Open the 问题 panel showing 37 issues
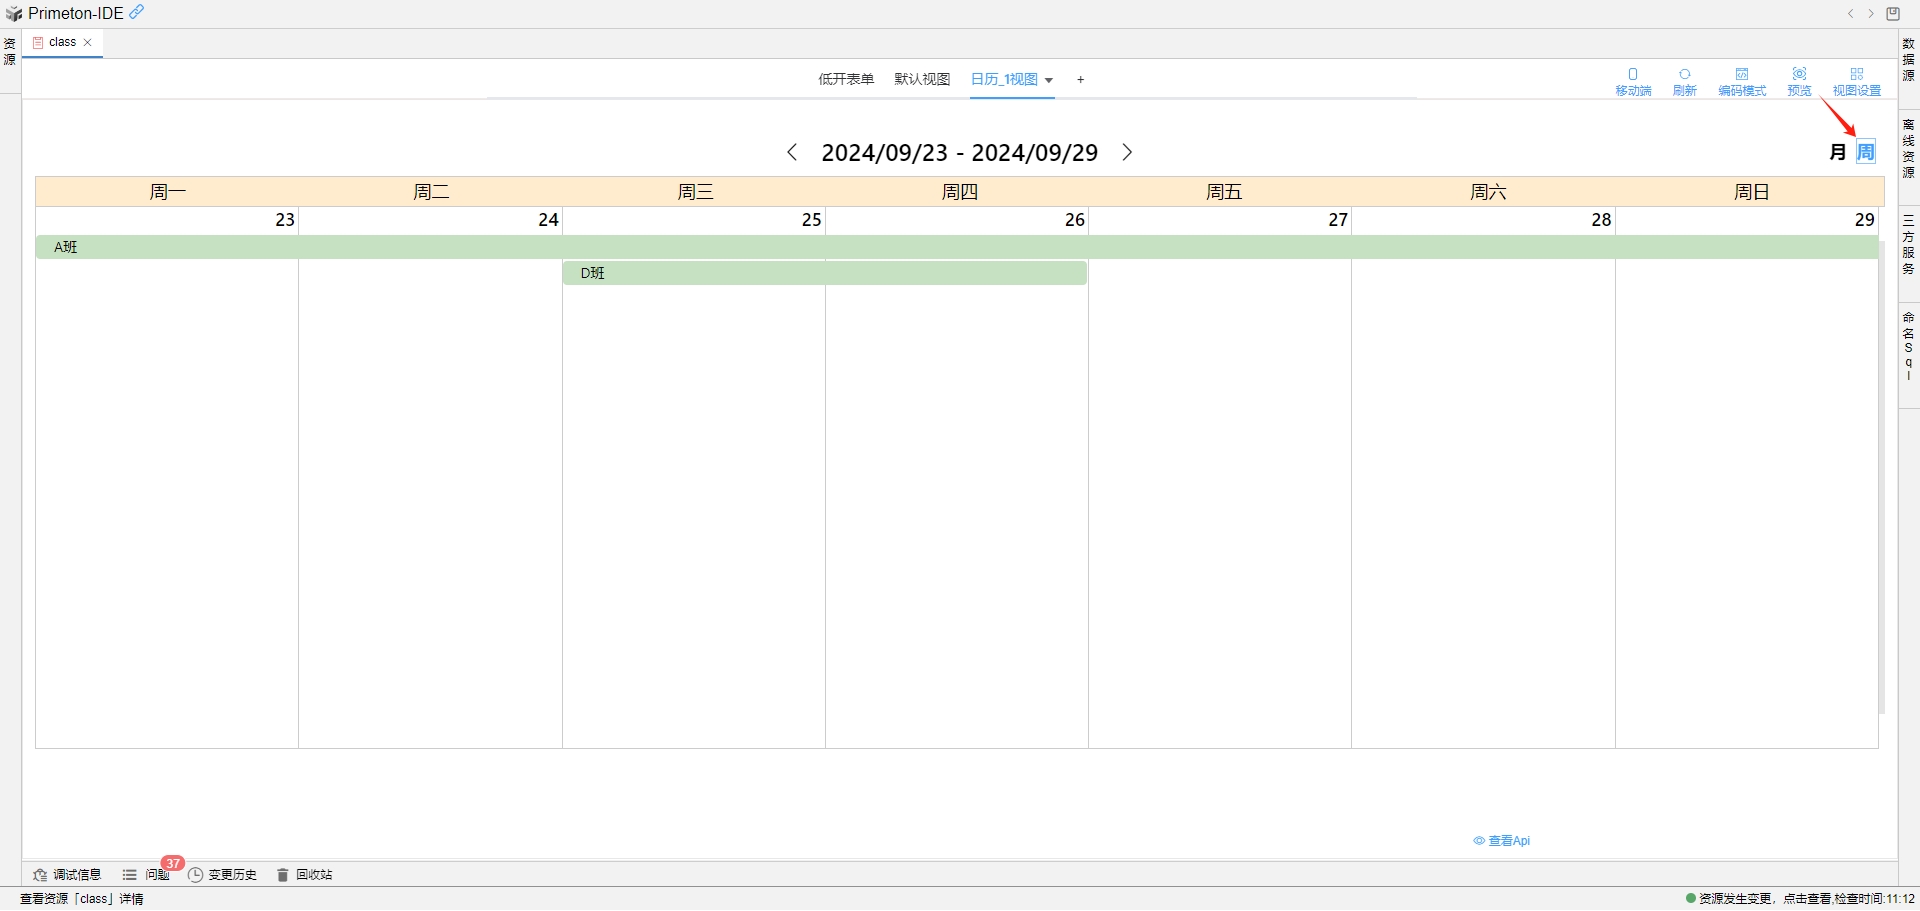This screenshot has height=911, width=1920. point(155,874)
